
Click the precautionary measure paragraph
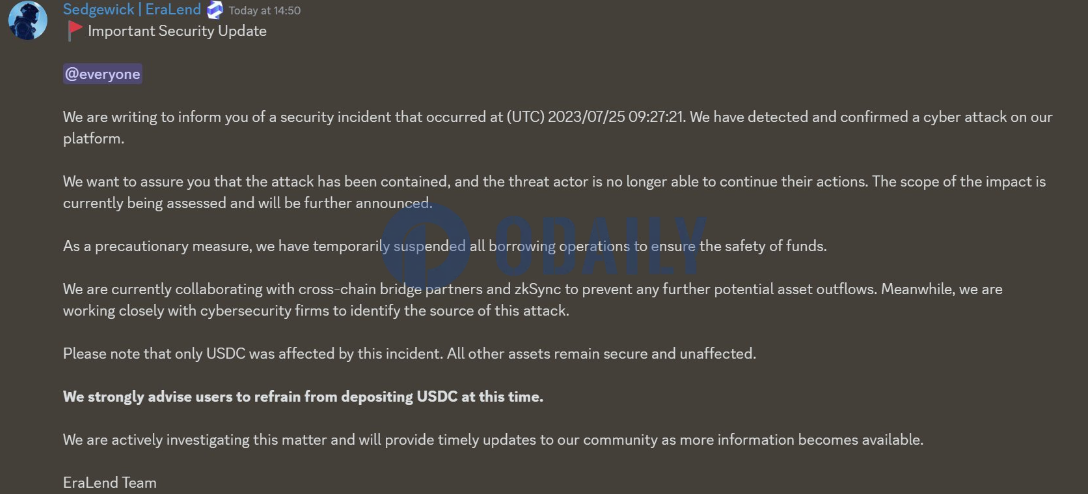445,246
